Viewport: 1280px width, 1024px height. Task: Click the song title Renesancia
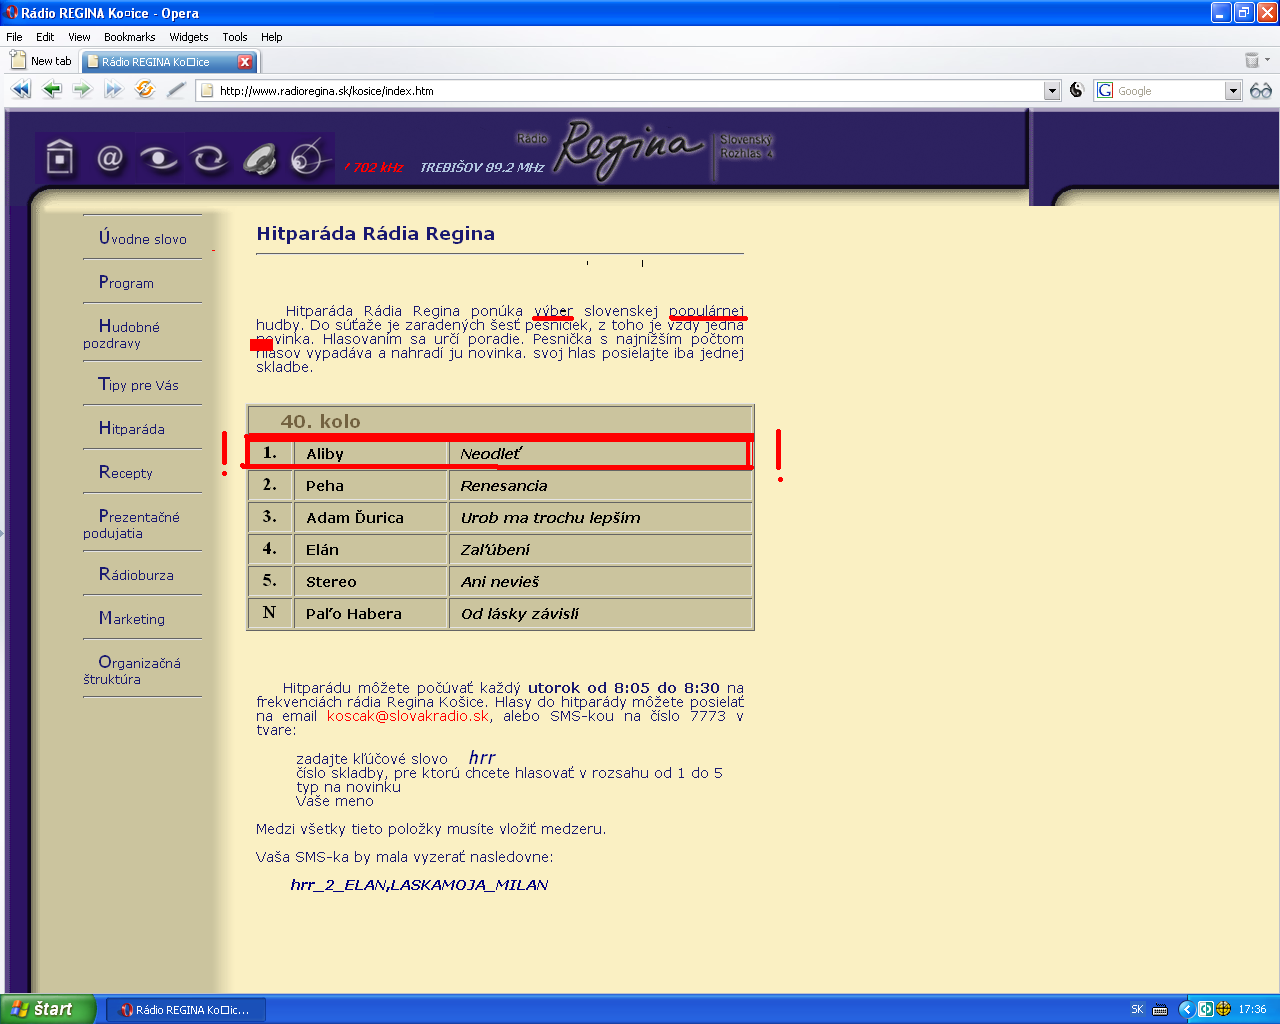coord(504,486)
